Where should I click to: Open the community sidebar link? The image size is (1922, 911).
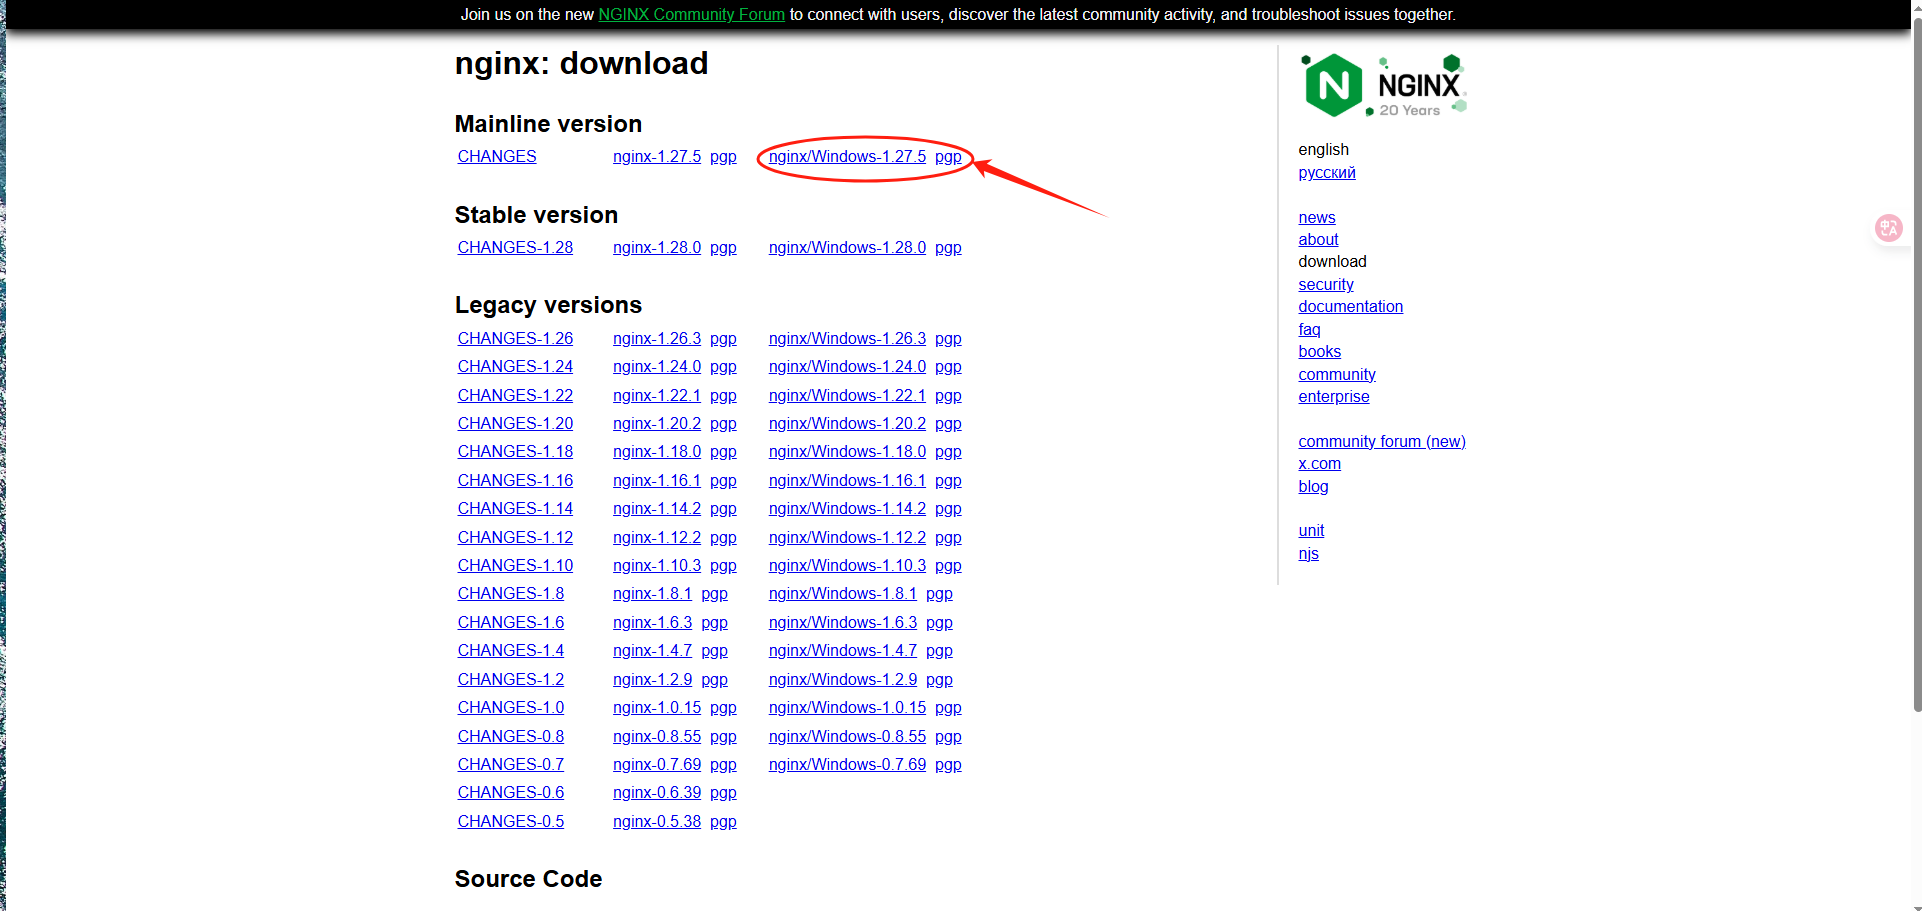[x=1337, y=375]
